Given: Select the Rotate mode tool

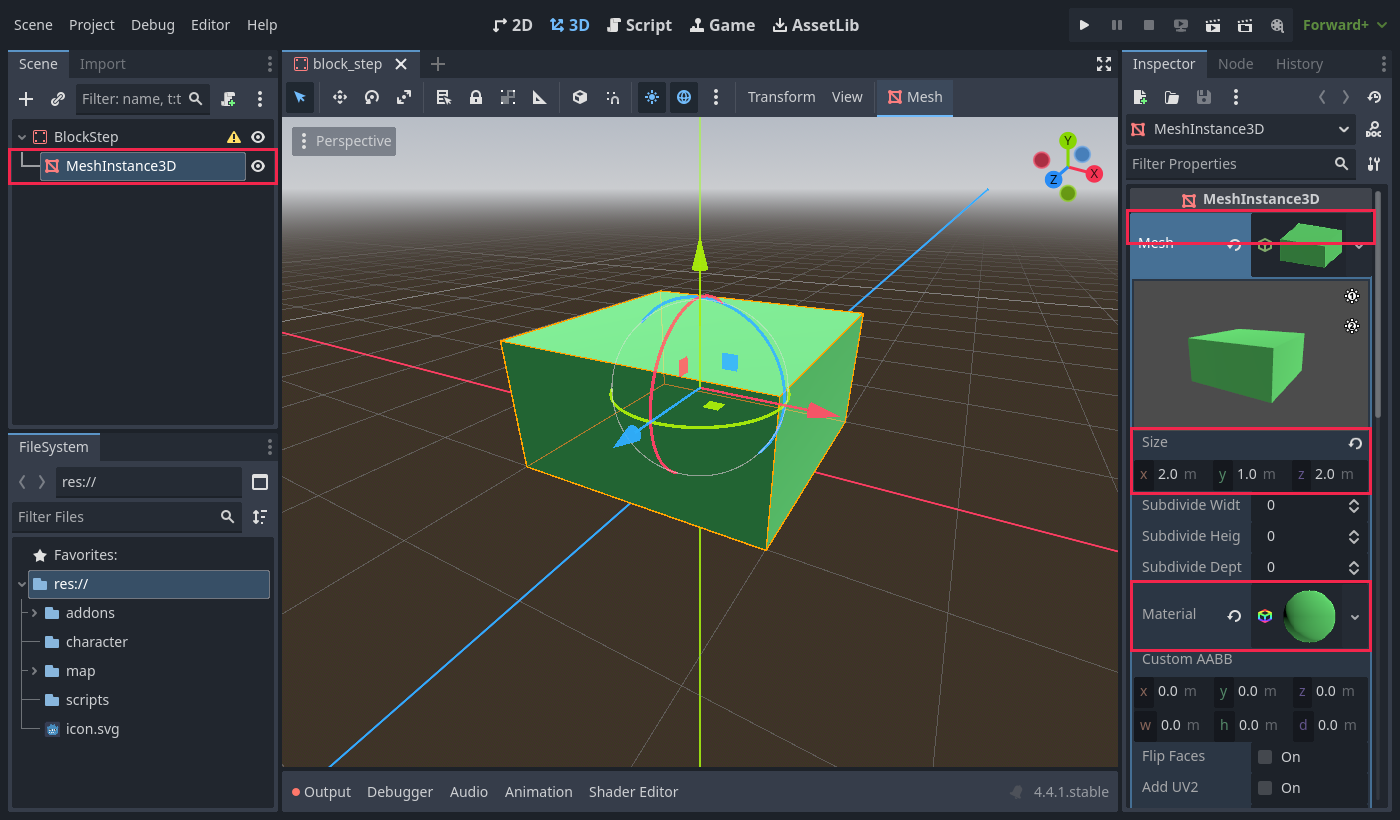Looking at the screenshot, I should pos(372,97).
